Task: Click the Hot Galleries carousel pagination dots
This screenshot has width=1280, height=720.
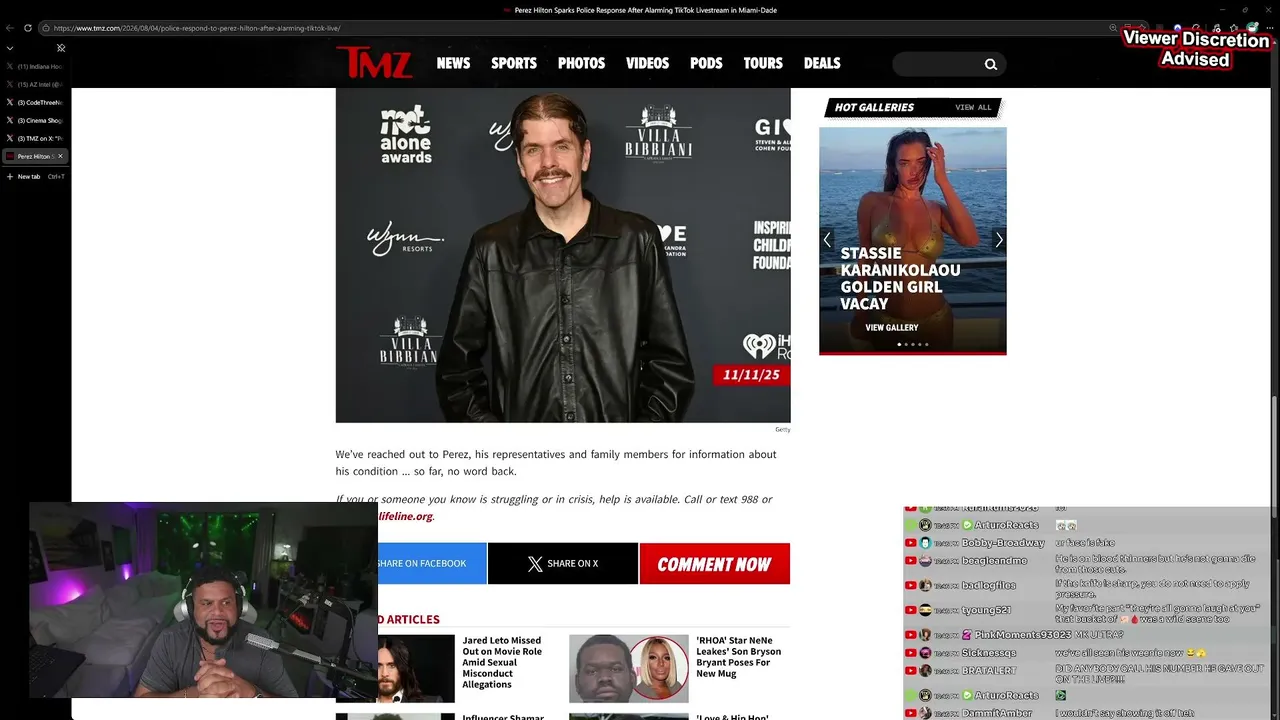Action: [x=912, y=345]
